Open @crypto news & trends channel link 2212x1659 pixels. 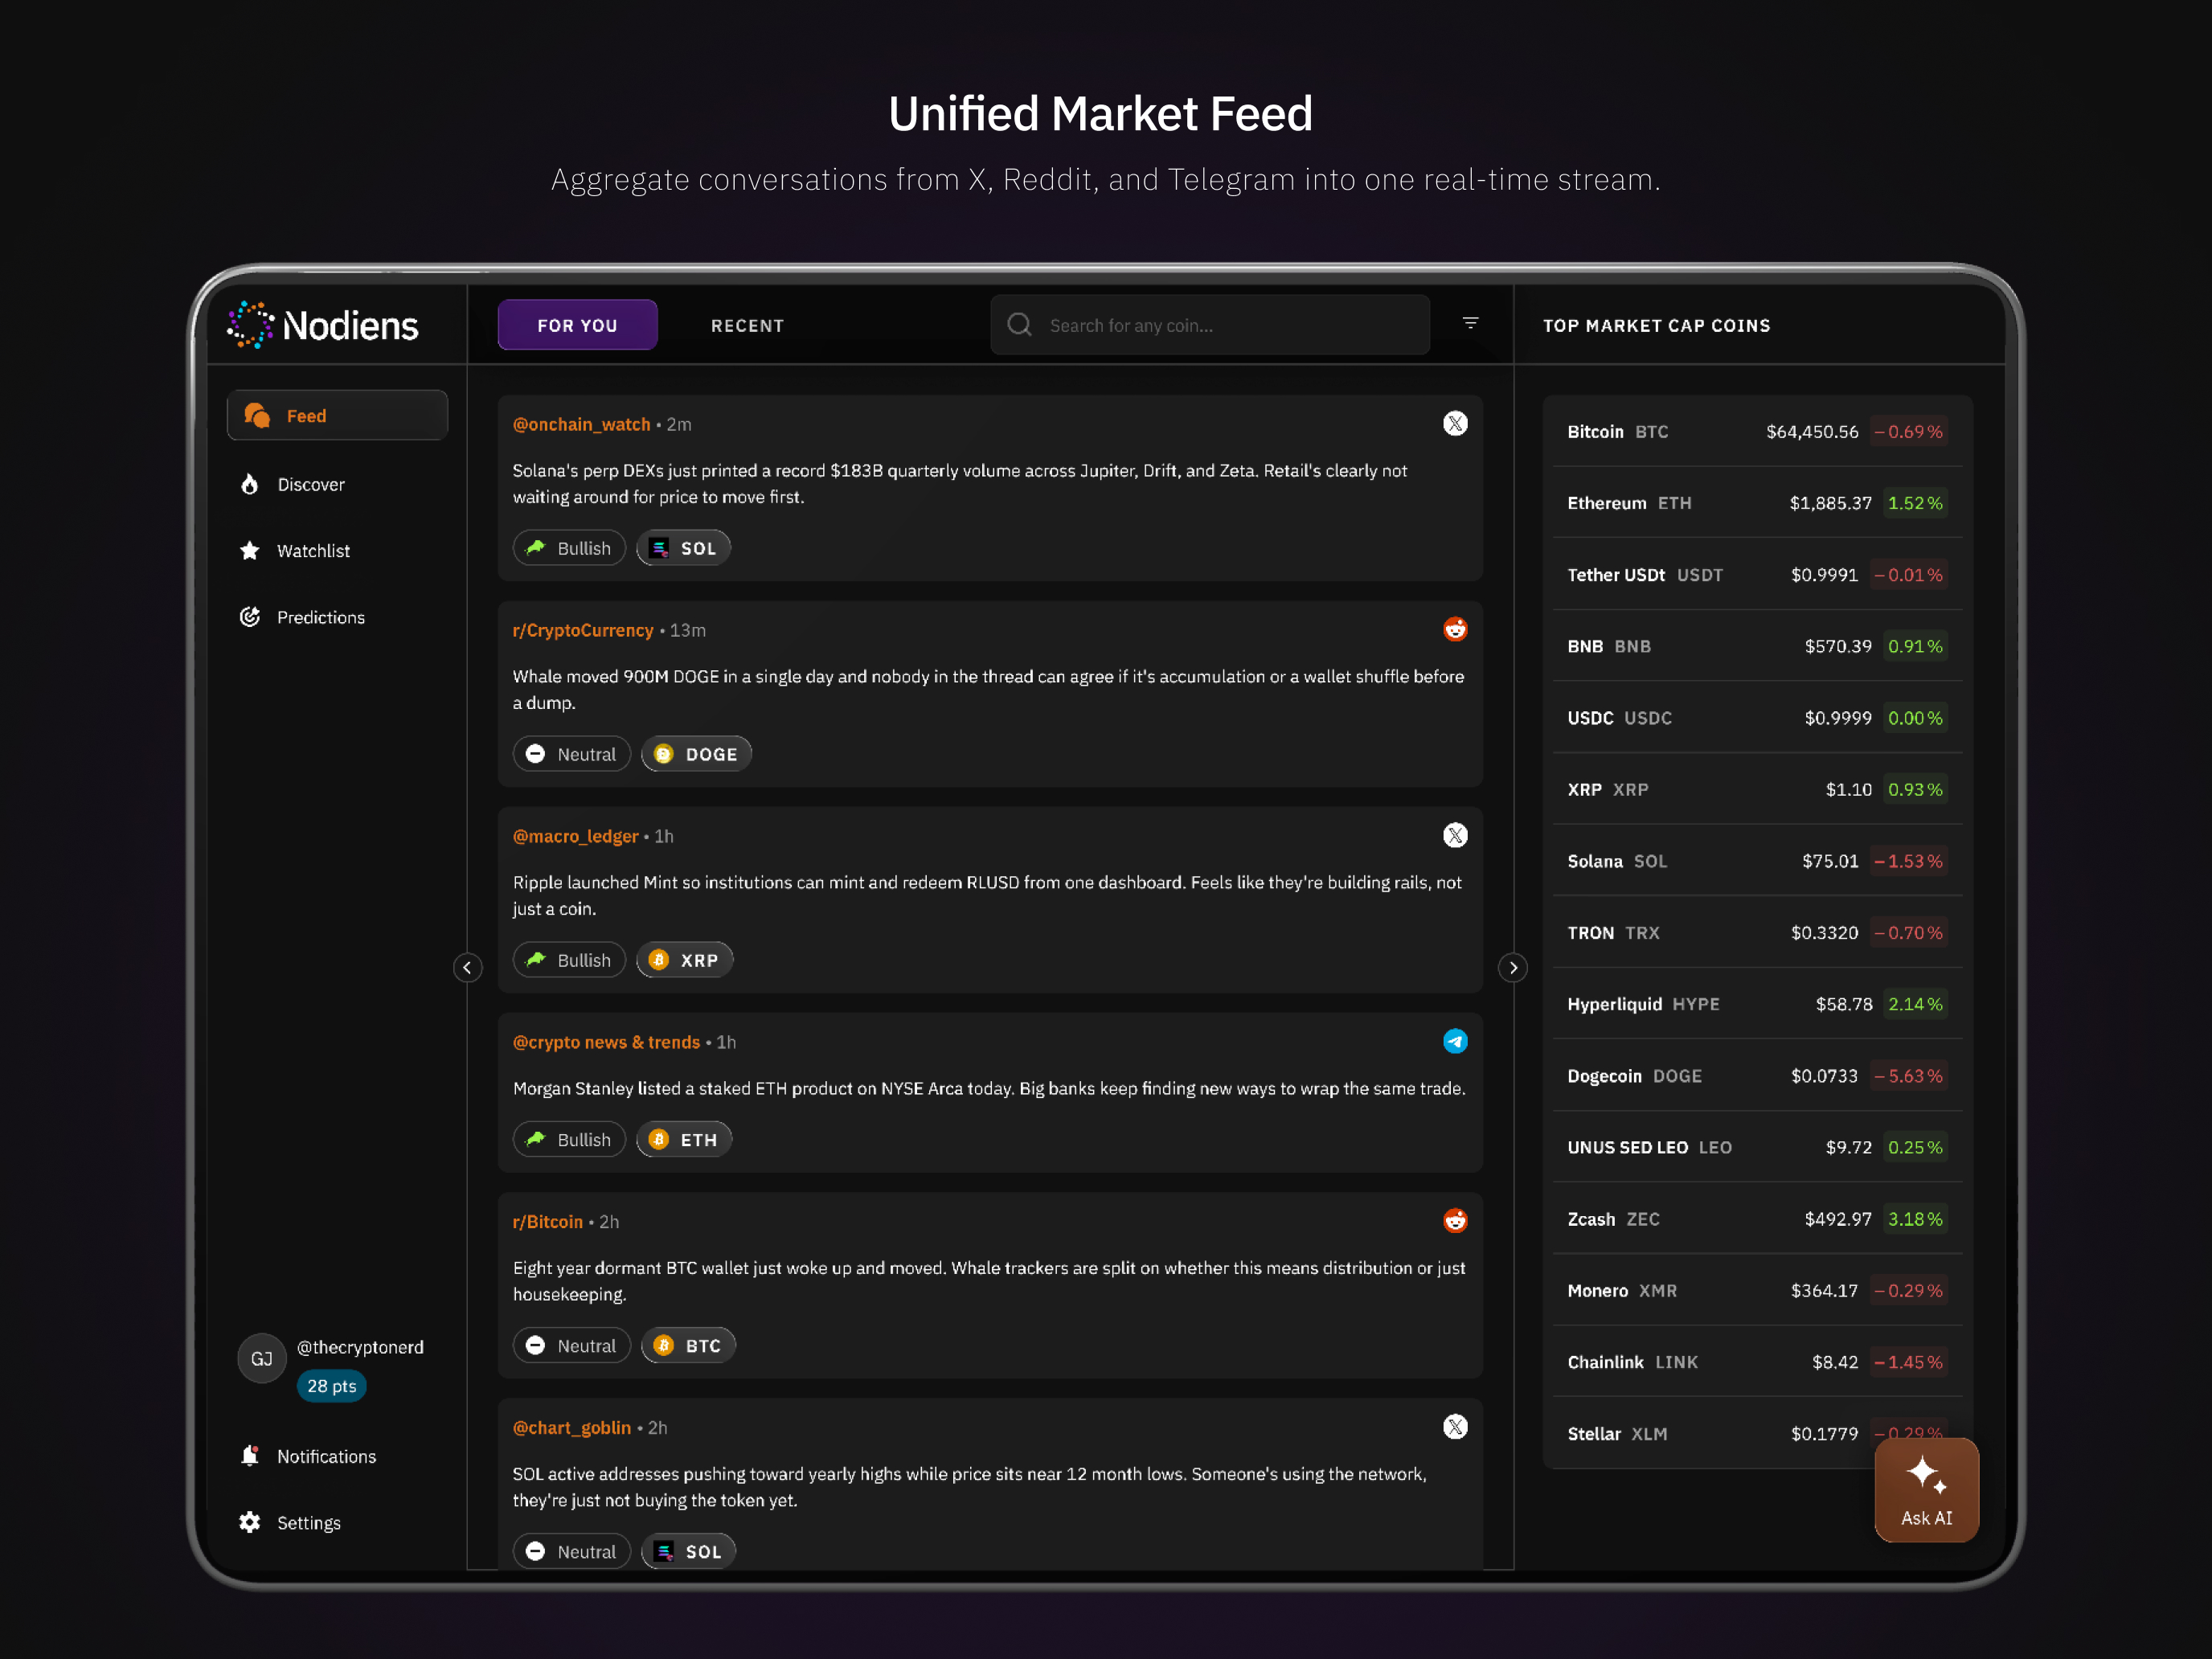[606, 1042]
